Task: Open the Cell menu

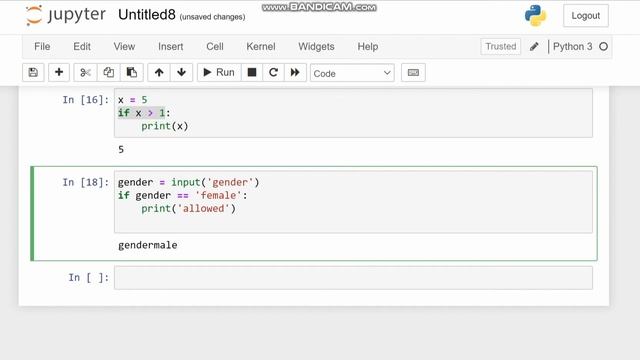Action: [215, 47]
